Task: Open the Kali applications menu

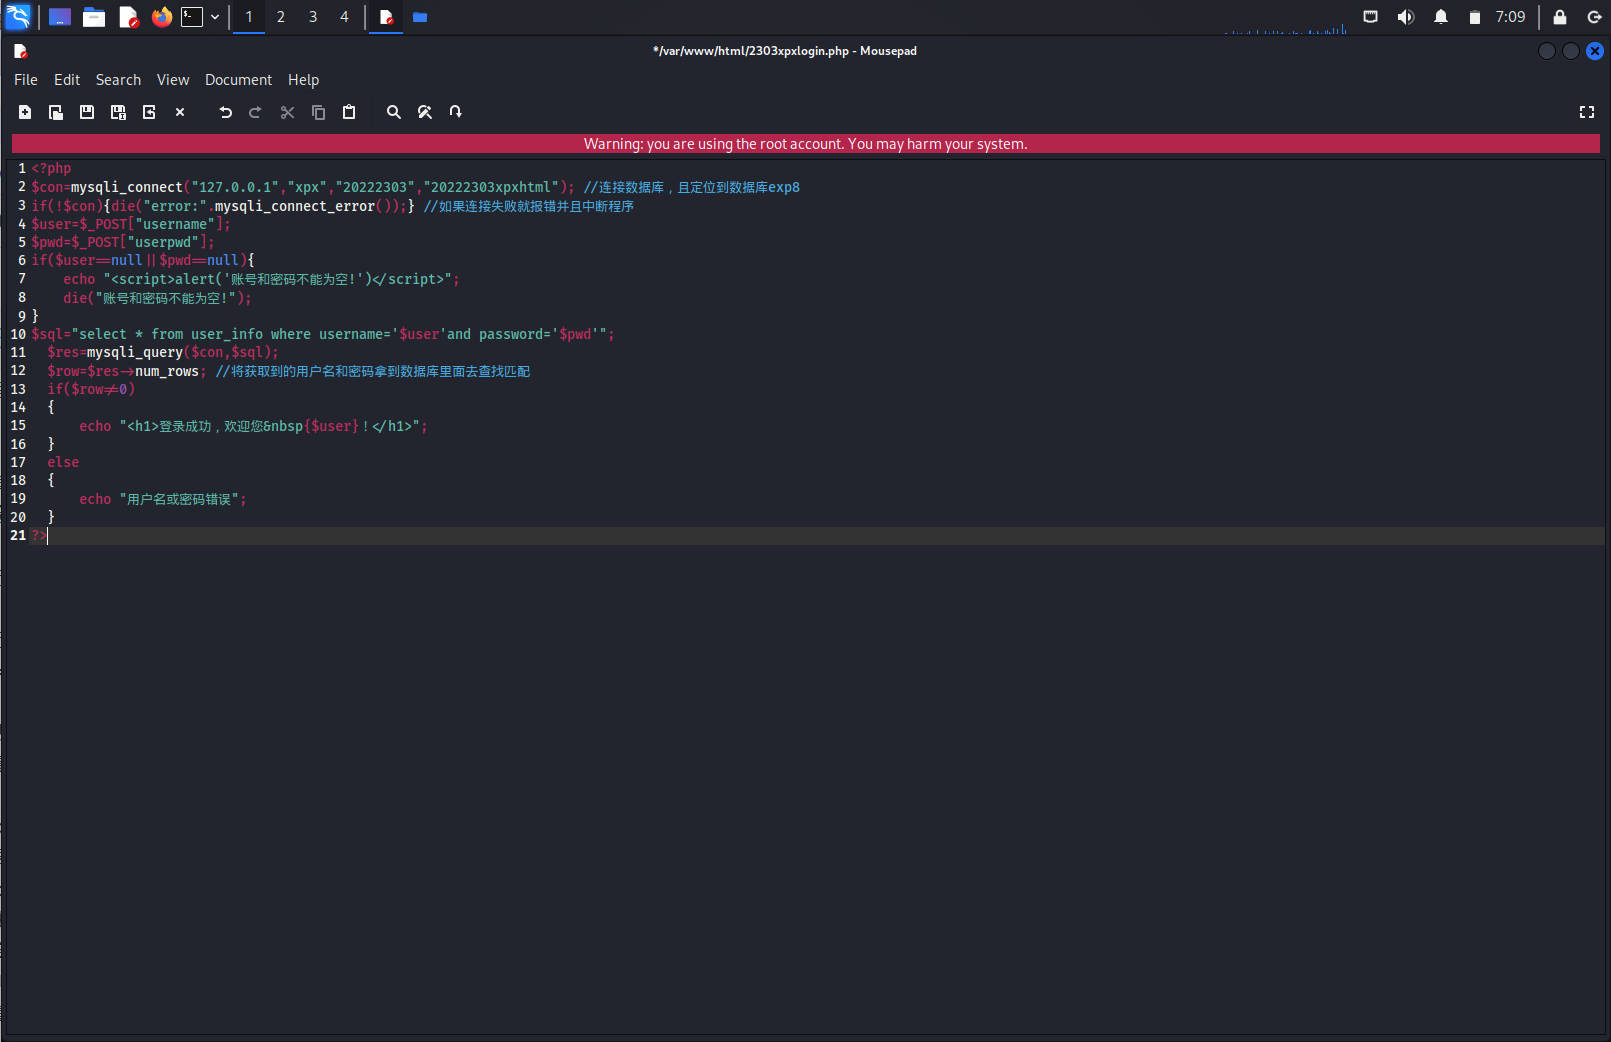Action: tap(18, 16)
